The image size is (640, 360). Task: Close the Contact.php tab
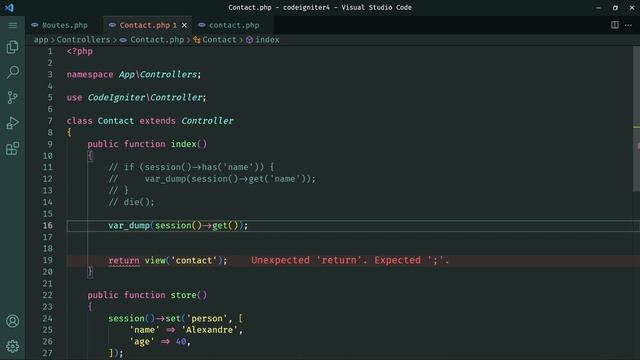pos(184,25)
